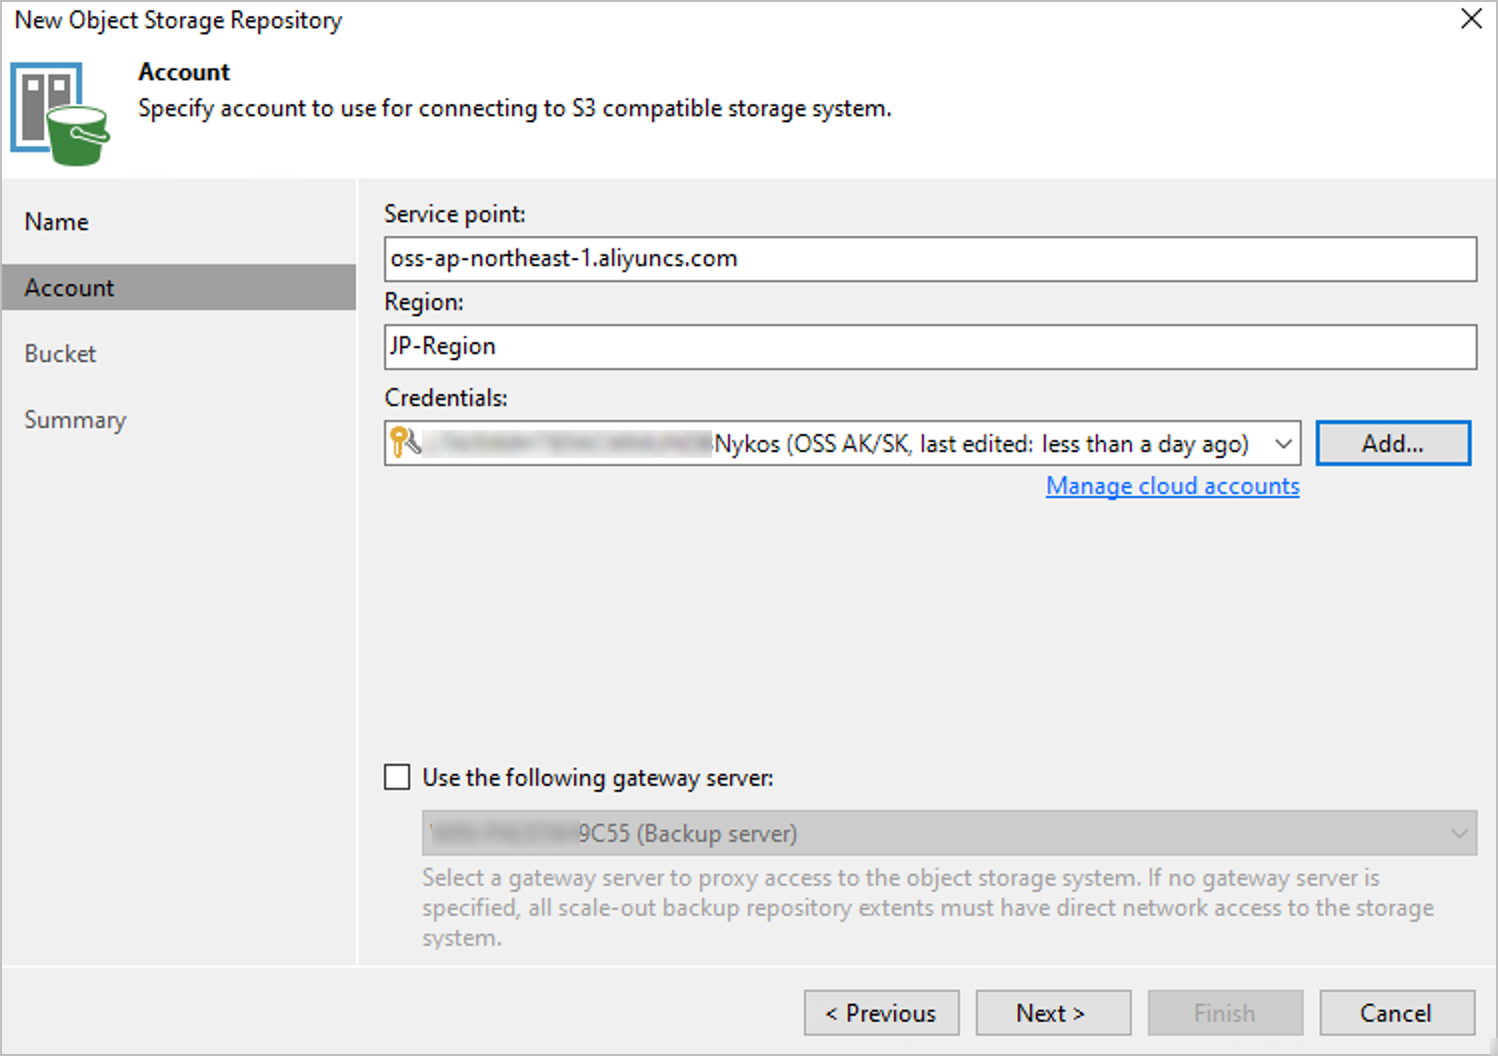The image size is (1498, 1056).
Task: Expand the gateway server Backup server dropdown
Action: tap(1459, 833)
